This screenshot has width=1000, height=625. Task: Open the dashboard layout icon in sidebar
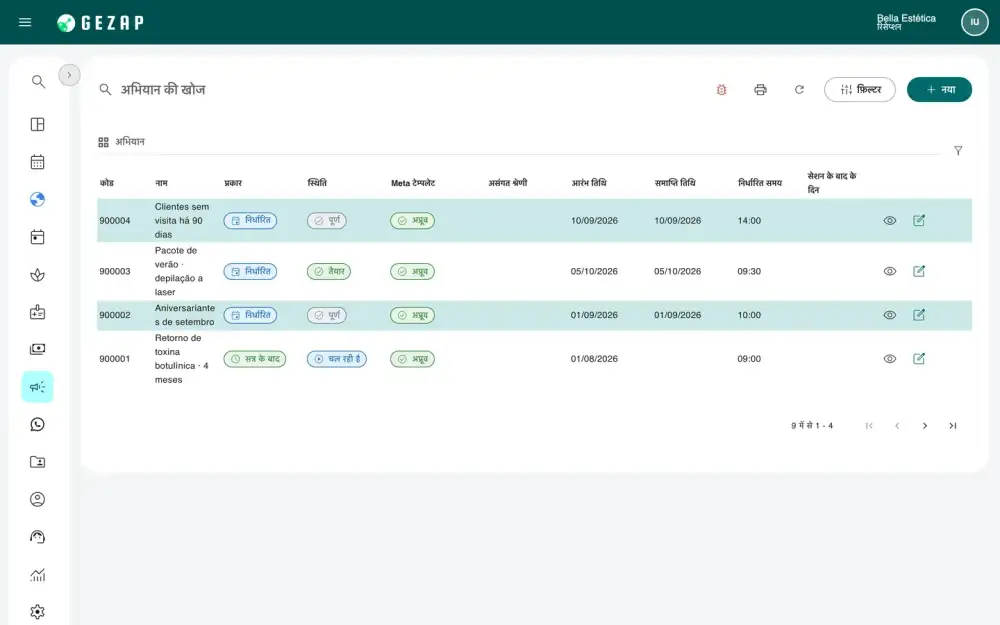click(x=38, y=124)
